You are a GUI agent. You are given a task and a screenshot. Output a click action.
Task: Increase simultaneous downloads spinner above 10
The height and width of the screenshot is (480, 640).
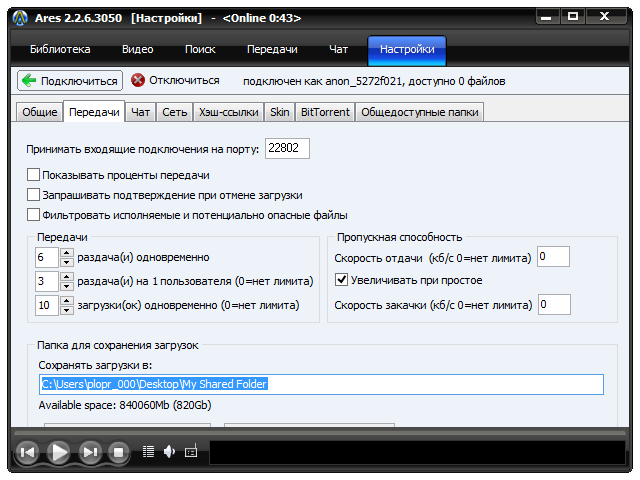click(67, 301)
